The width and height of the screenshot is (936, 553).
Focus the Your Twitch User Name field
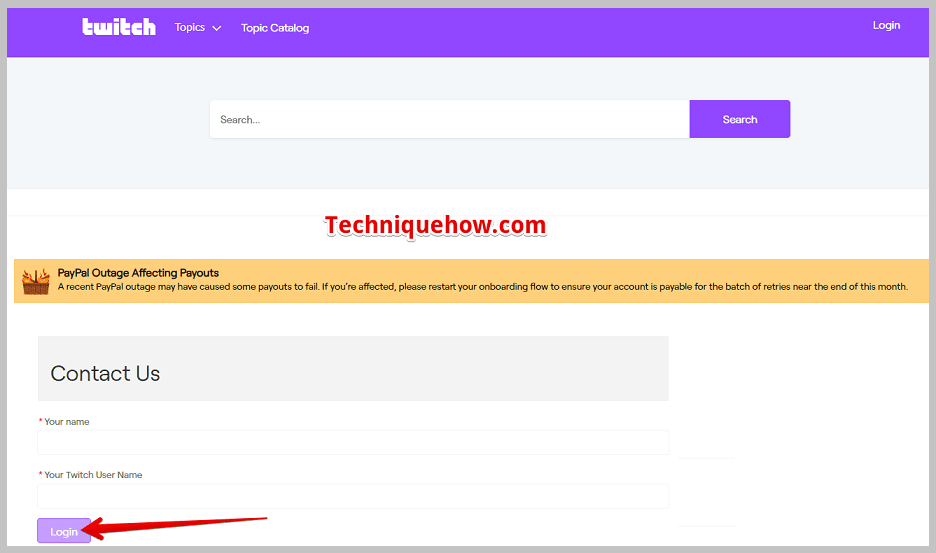(353, 496)
